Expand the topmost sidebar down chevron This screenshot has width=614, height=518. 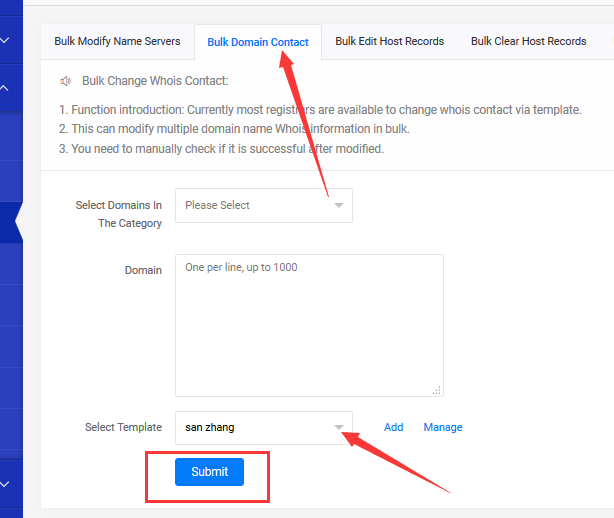(5, 40)
